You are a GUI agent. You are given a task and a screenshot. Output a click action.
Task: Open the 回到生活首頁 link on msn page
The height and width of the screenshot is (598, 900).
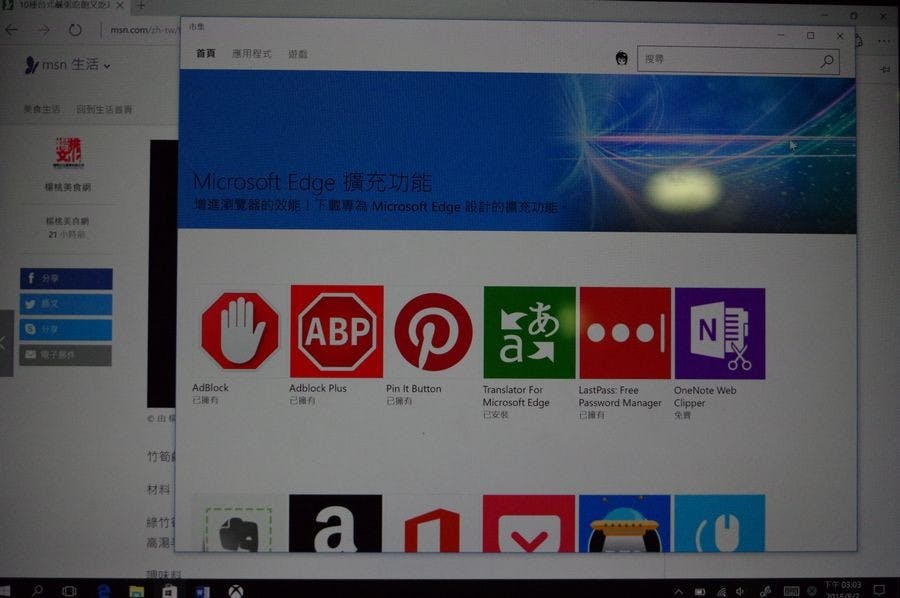(104, 109)
